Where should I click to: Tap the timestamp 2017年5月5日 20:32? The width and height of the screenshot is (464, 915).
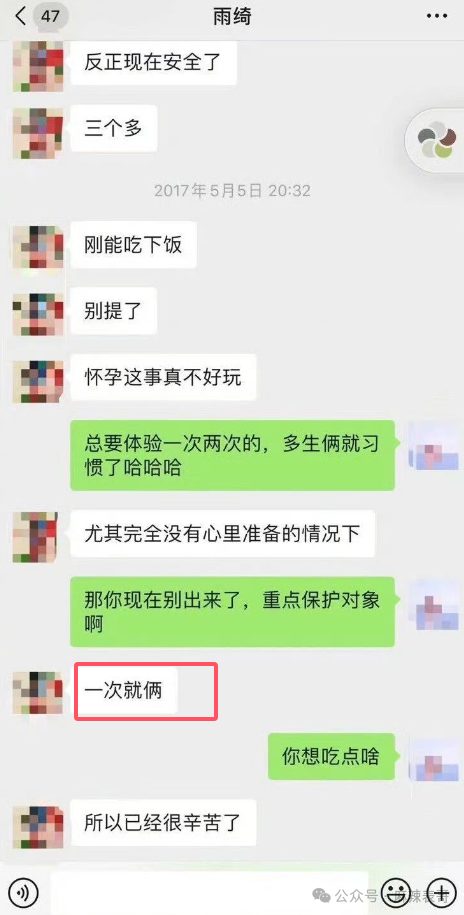click(232, 190)
